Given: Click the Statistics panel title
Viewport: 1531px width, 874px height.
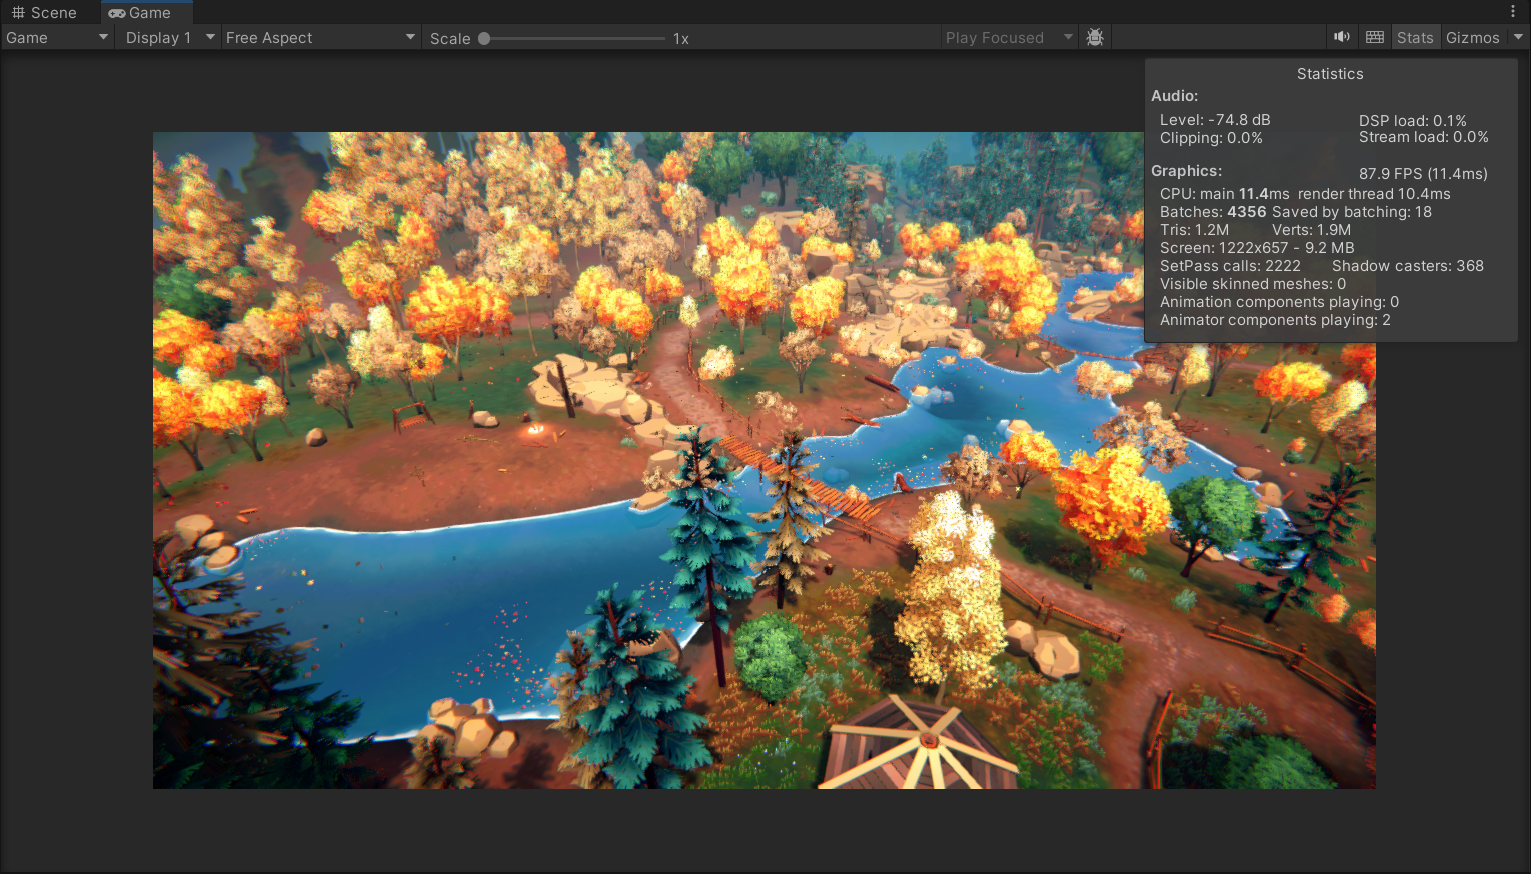Looking at the screenshot, I should 1330,74.
